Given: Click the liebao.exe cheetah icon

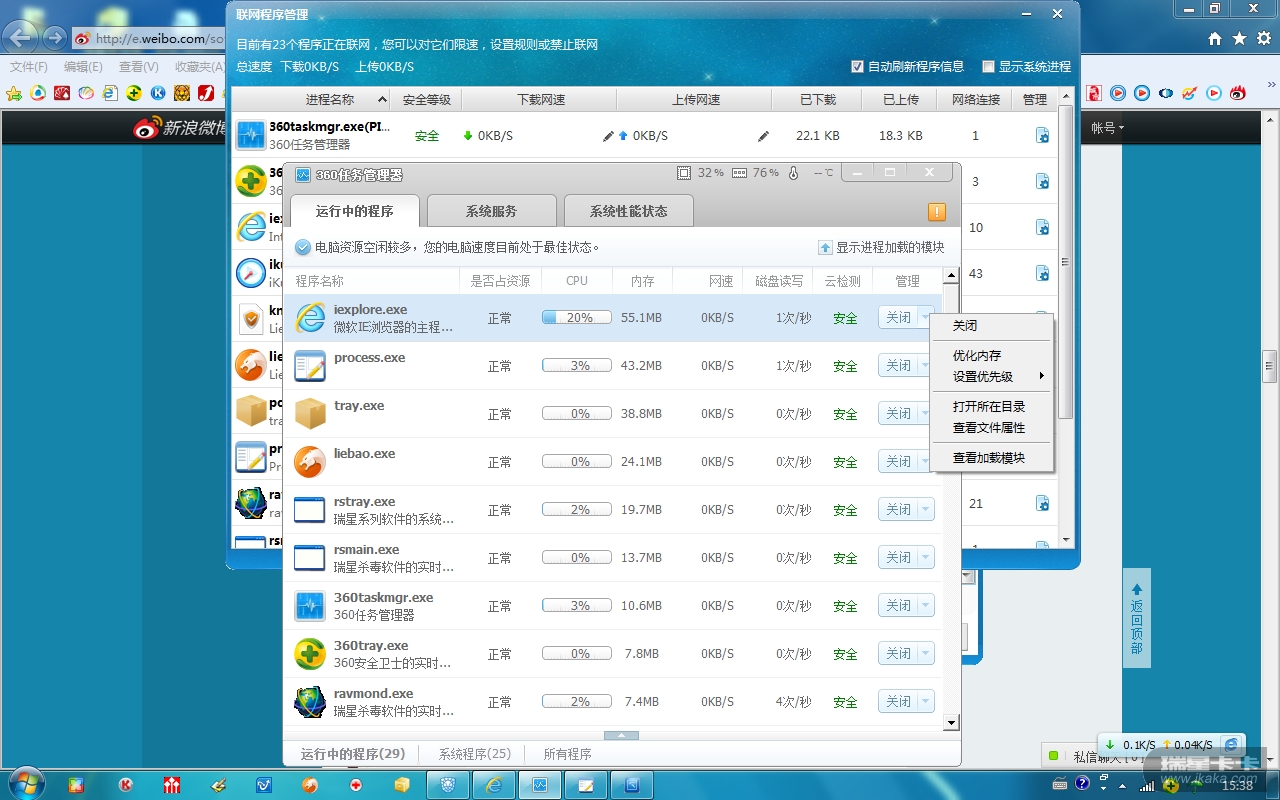Looking at the screenshot, I should [x=310, y=462].
